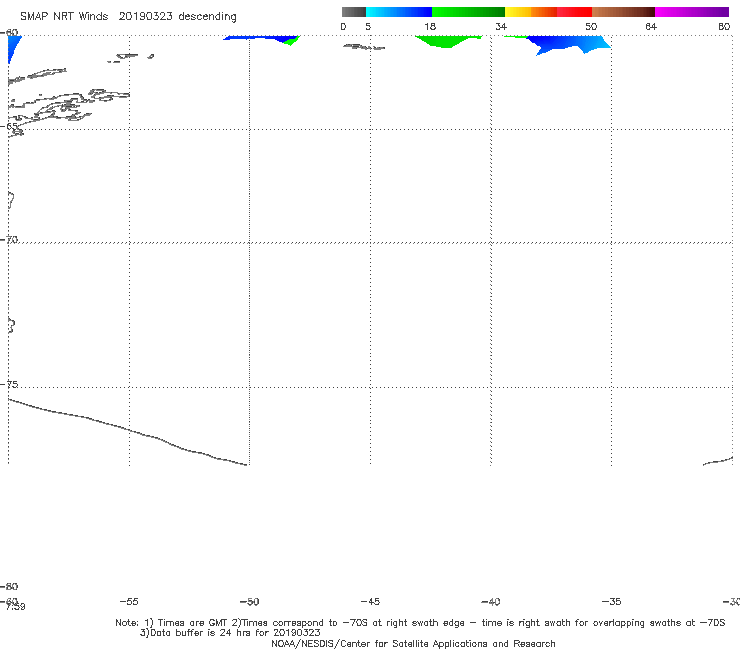This screenshot has width=740, height=650.
Task: Click the latitude label "-70"
Action: pyautogui.click(x=9, y=239)
